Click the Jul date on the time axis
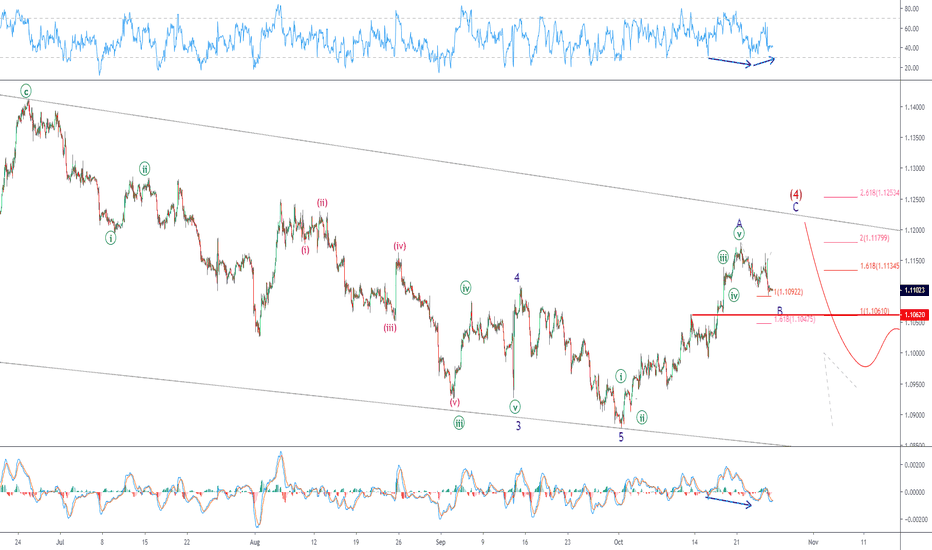Viewport: 932px width, 550px height. coord(59,542)
